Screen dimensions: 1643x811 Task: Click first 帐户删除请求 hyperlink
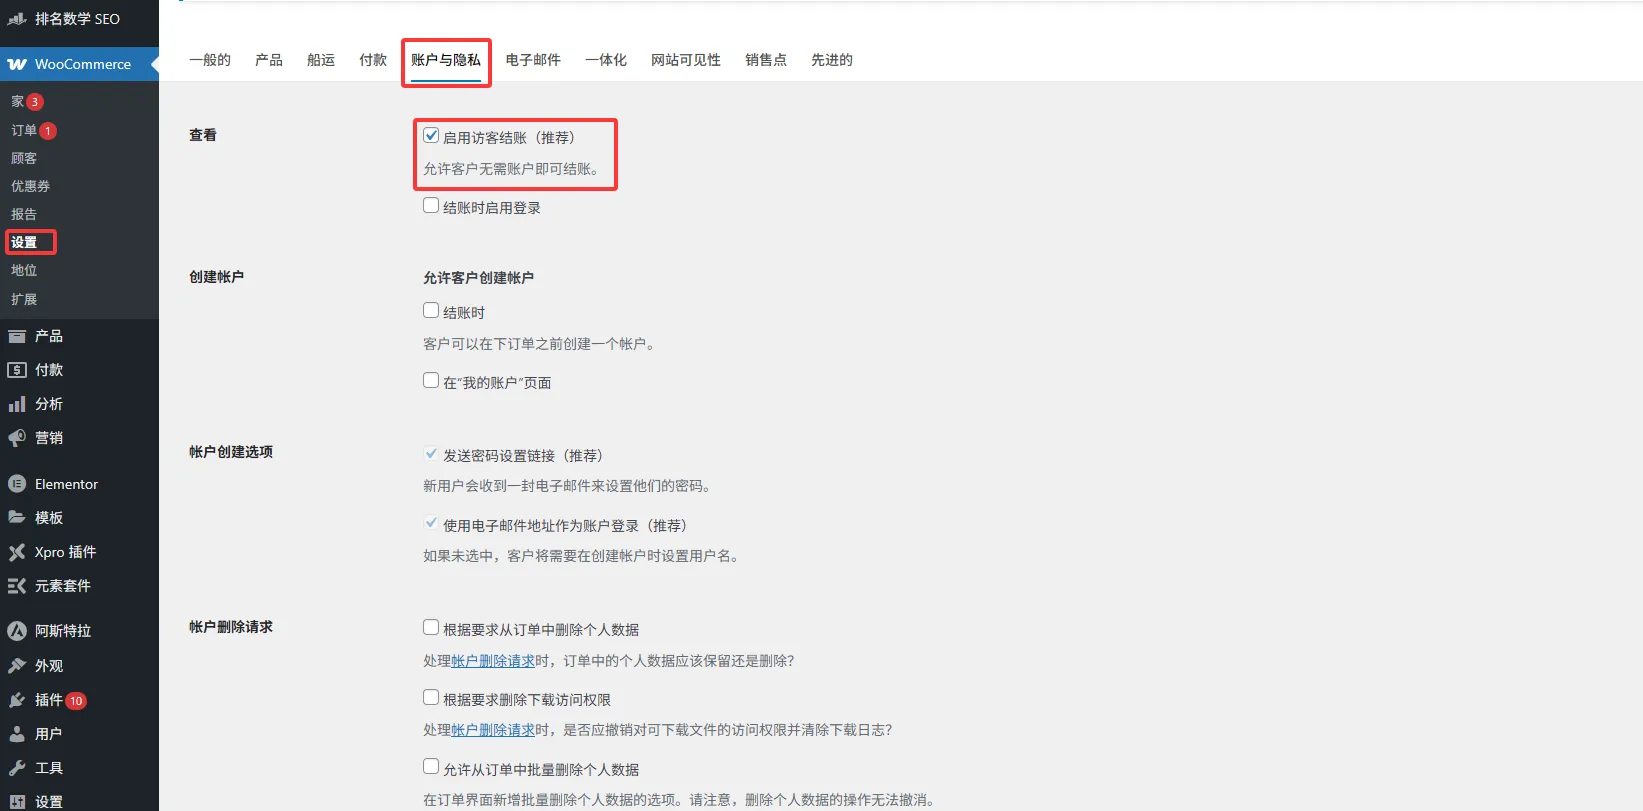[x=492, y=661]
